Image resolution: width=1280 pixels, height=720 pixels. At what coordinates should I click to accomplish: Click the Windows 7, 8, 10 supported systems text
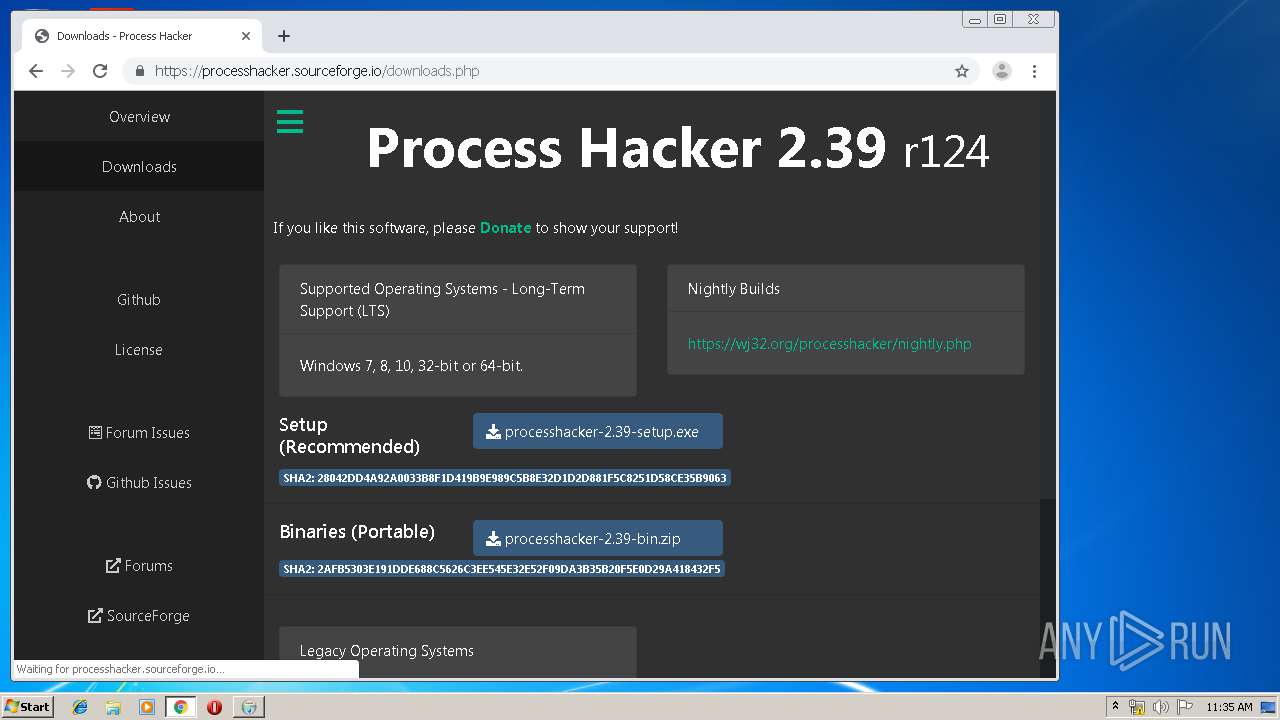pyautogui.click(x=411, y=366)
